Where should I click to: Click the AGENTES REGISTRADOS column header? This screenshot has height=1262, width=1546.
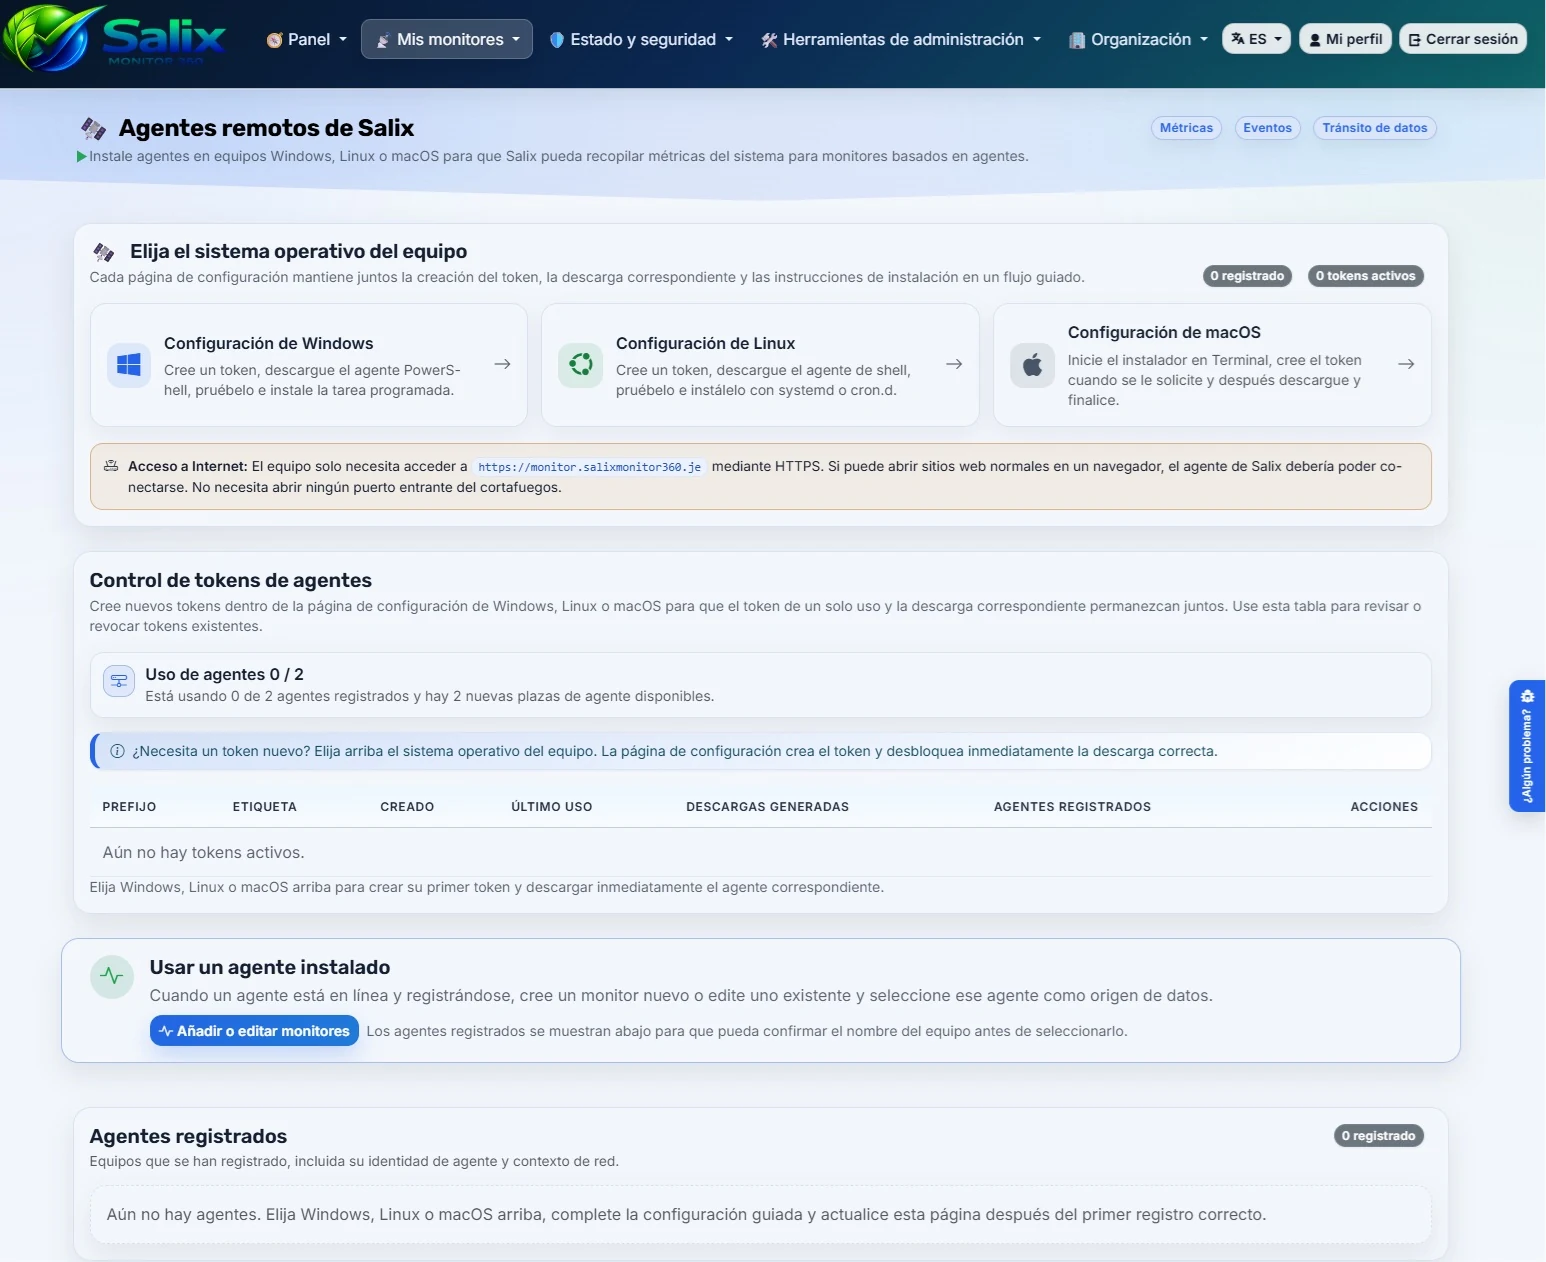(x=1072, y=807)
